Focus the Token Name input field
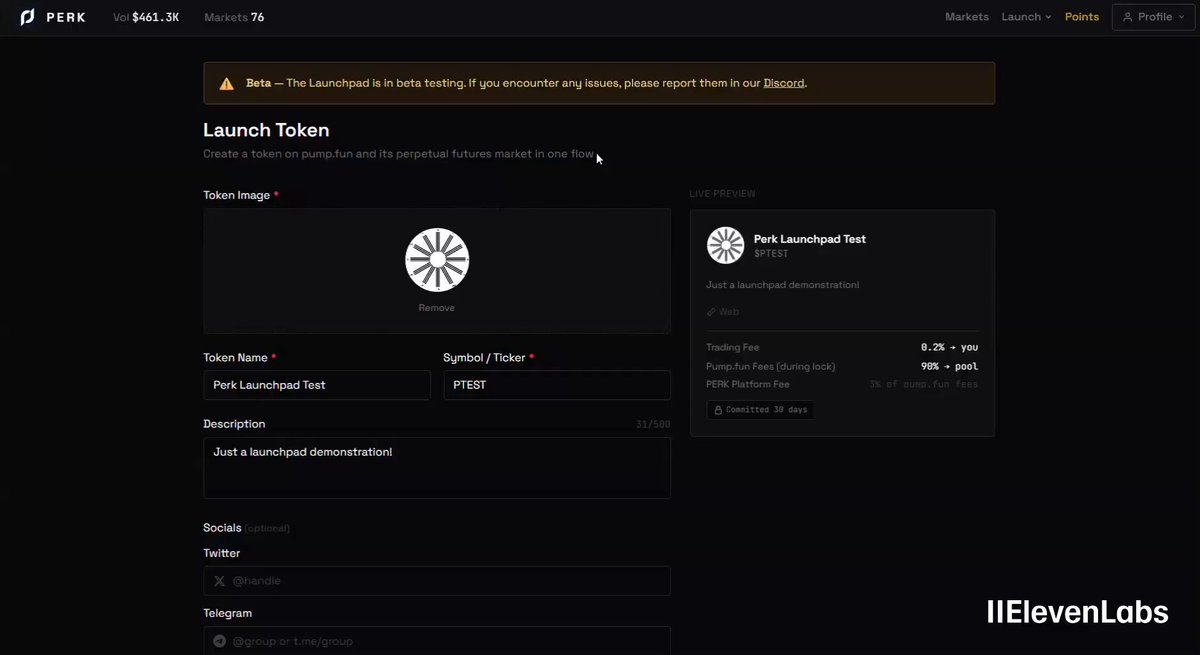The image size is (1200, 655). (x=317, y=385)
